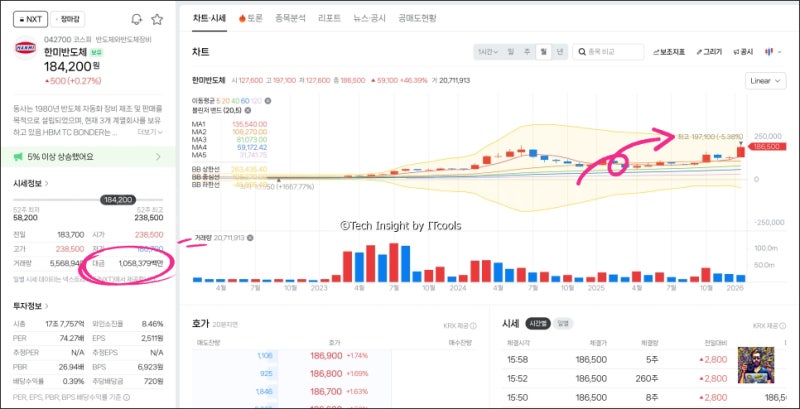Click the info icon beside 호가 KRX 제공
Screen dimensions: 800x409
(x=473, y=325)
